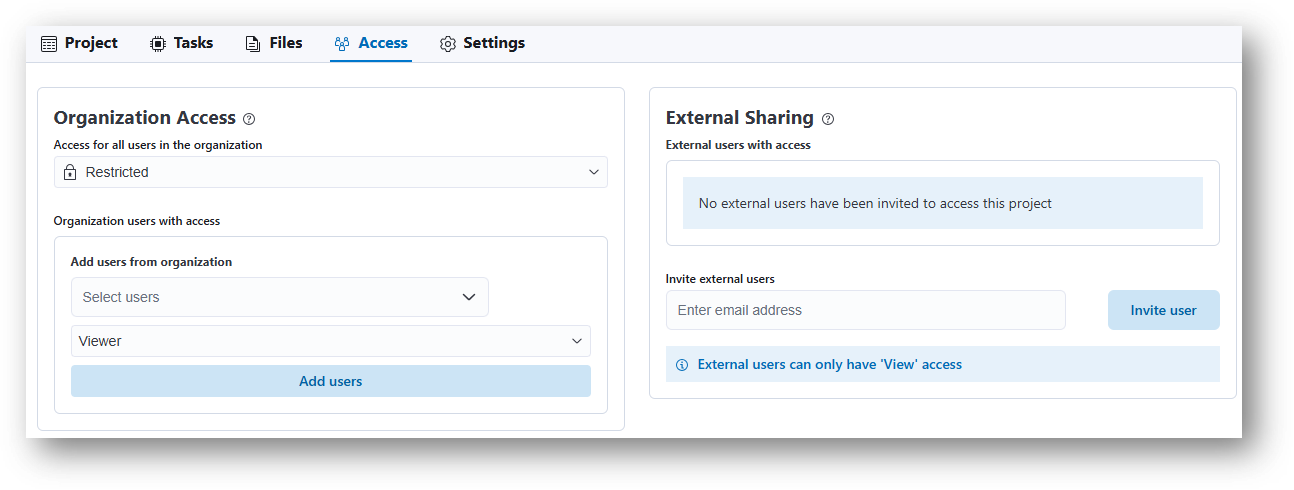The image size is (1294, 490).
Task: Click the Access people icon
Action: click(x=342, y=44)
